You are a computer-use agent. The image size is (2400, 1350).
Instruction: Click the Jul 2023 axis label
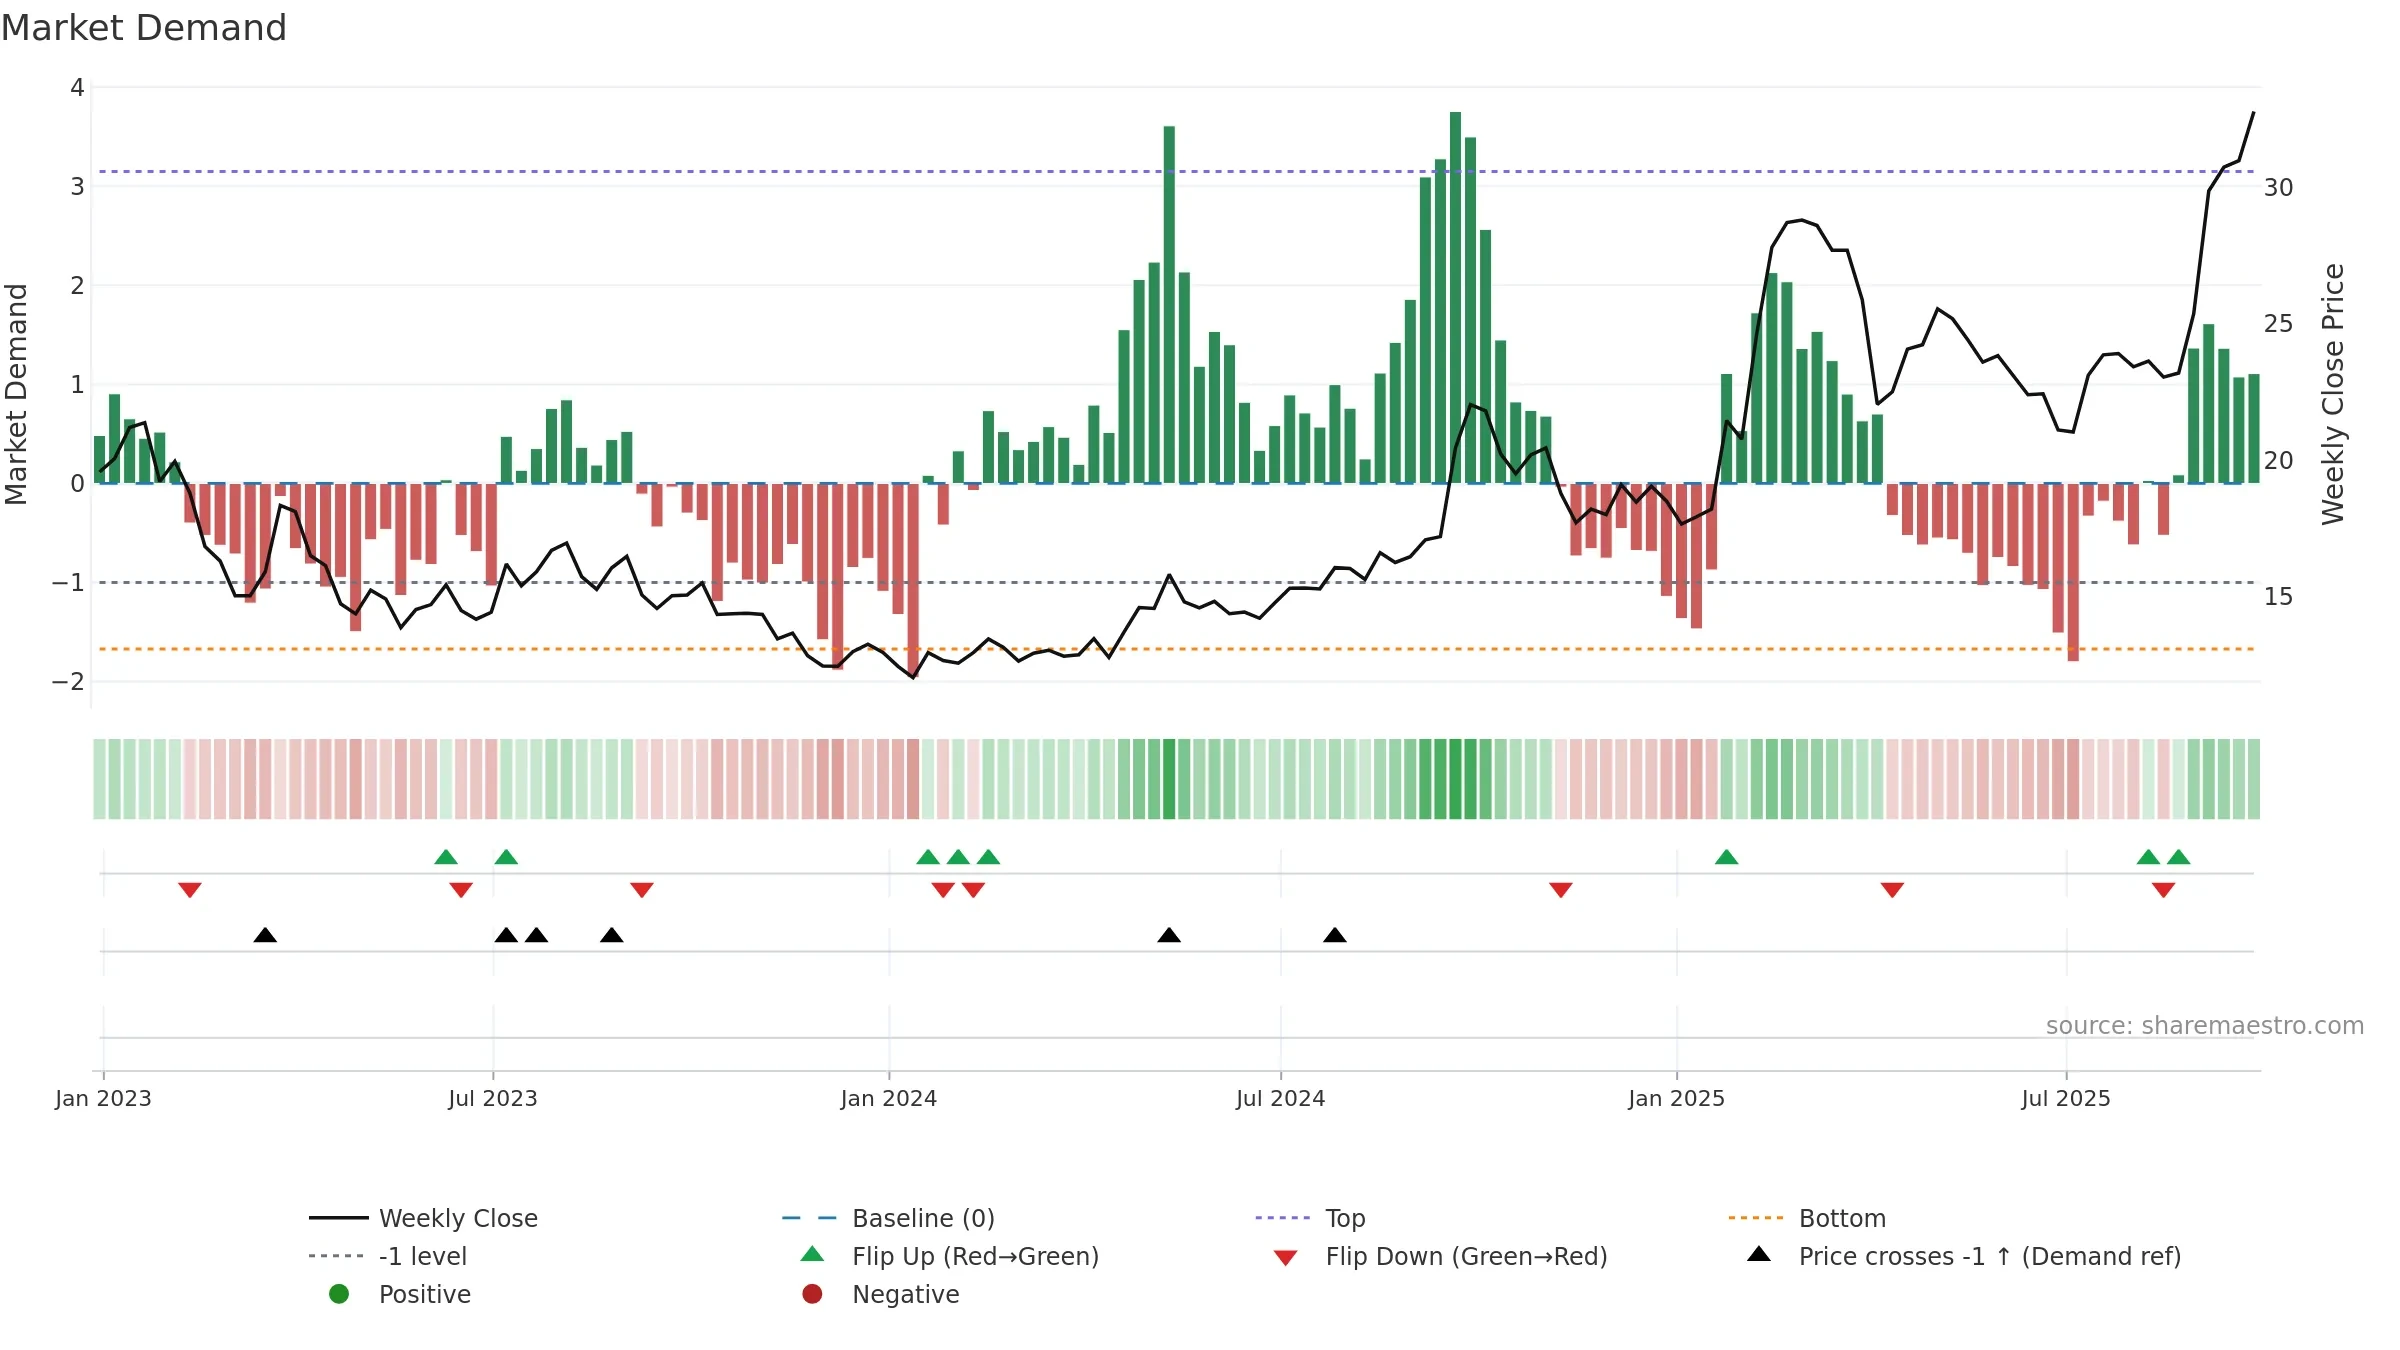pos(493,1098)
